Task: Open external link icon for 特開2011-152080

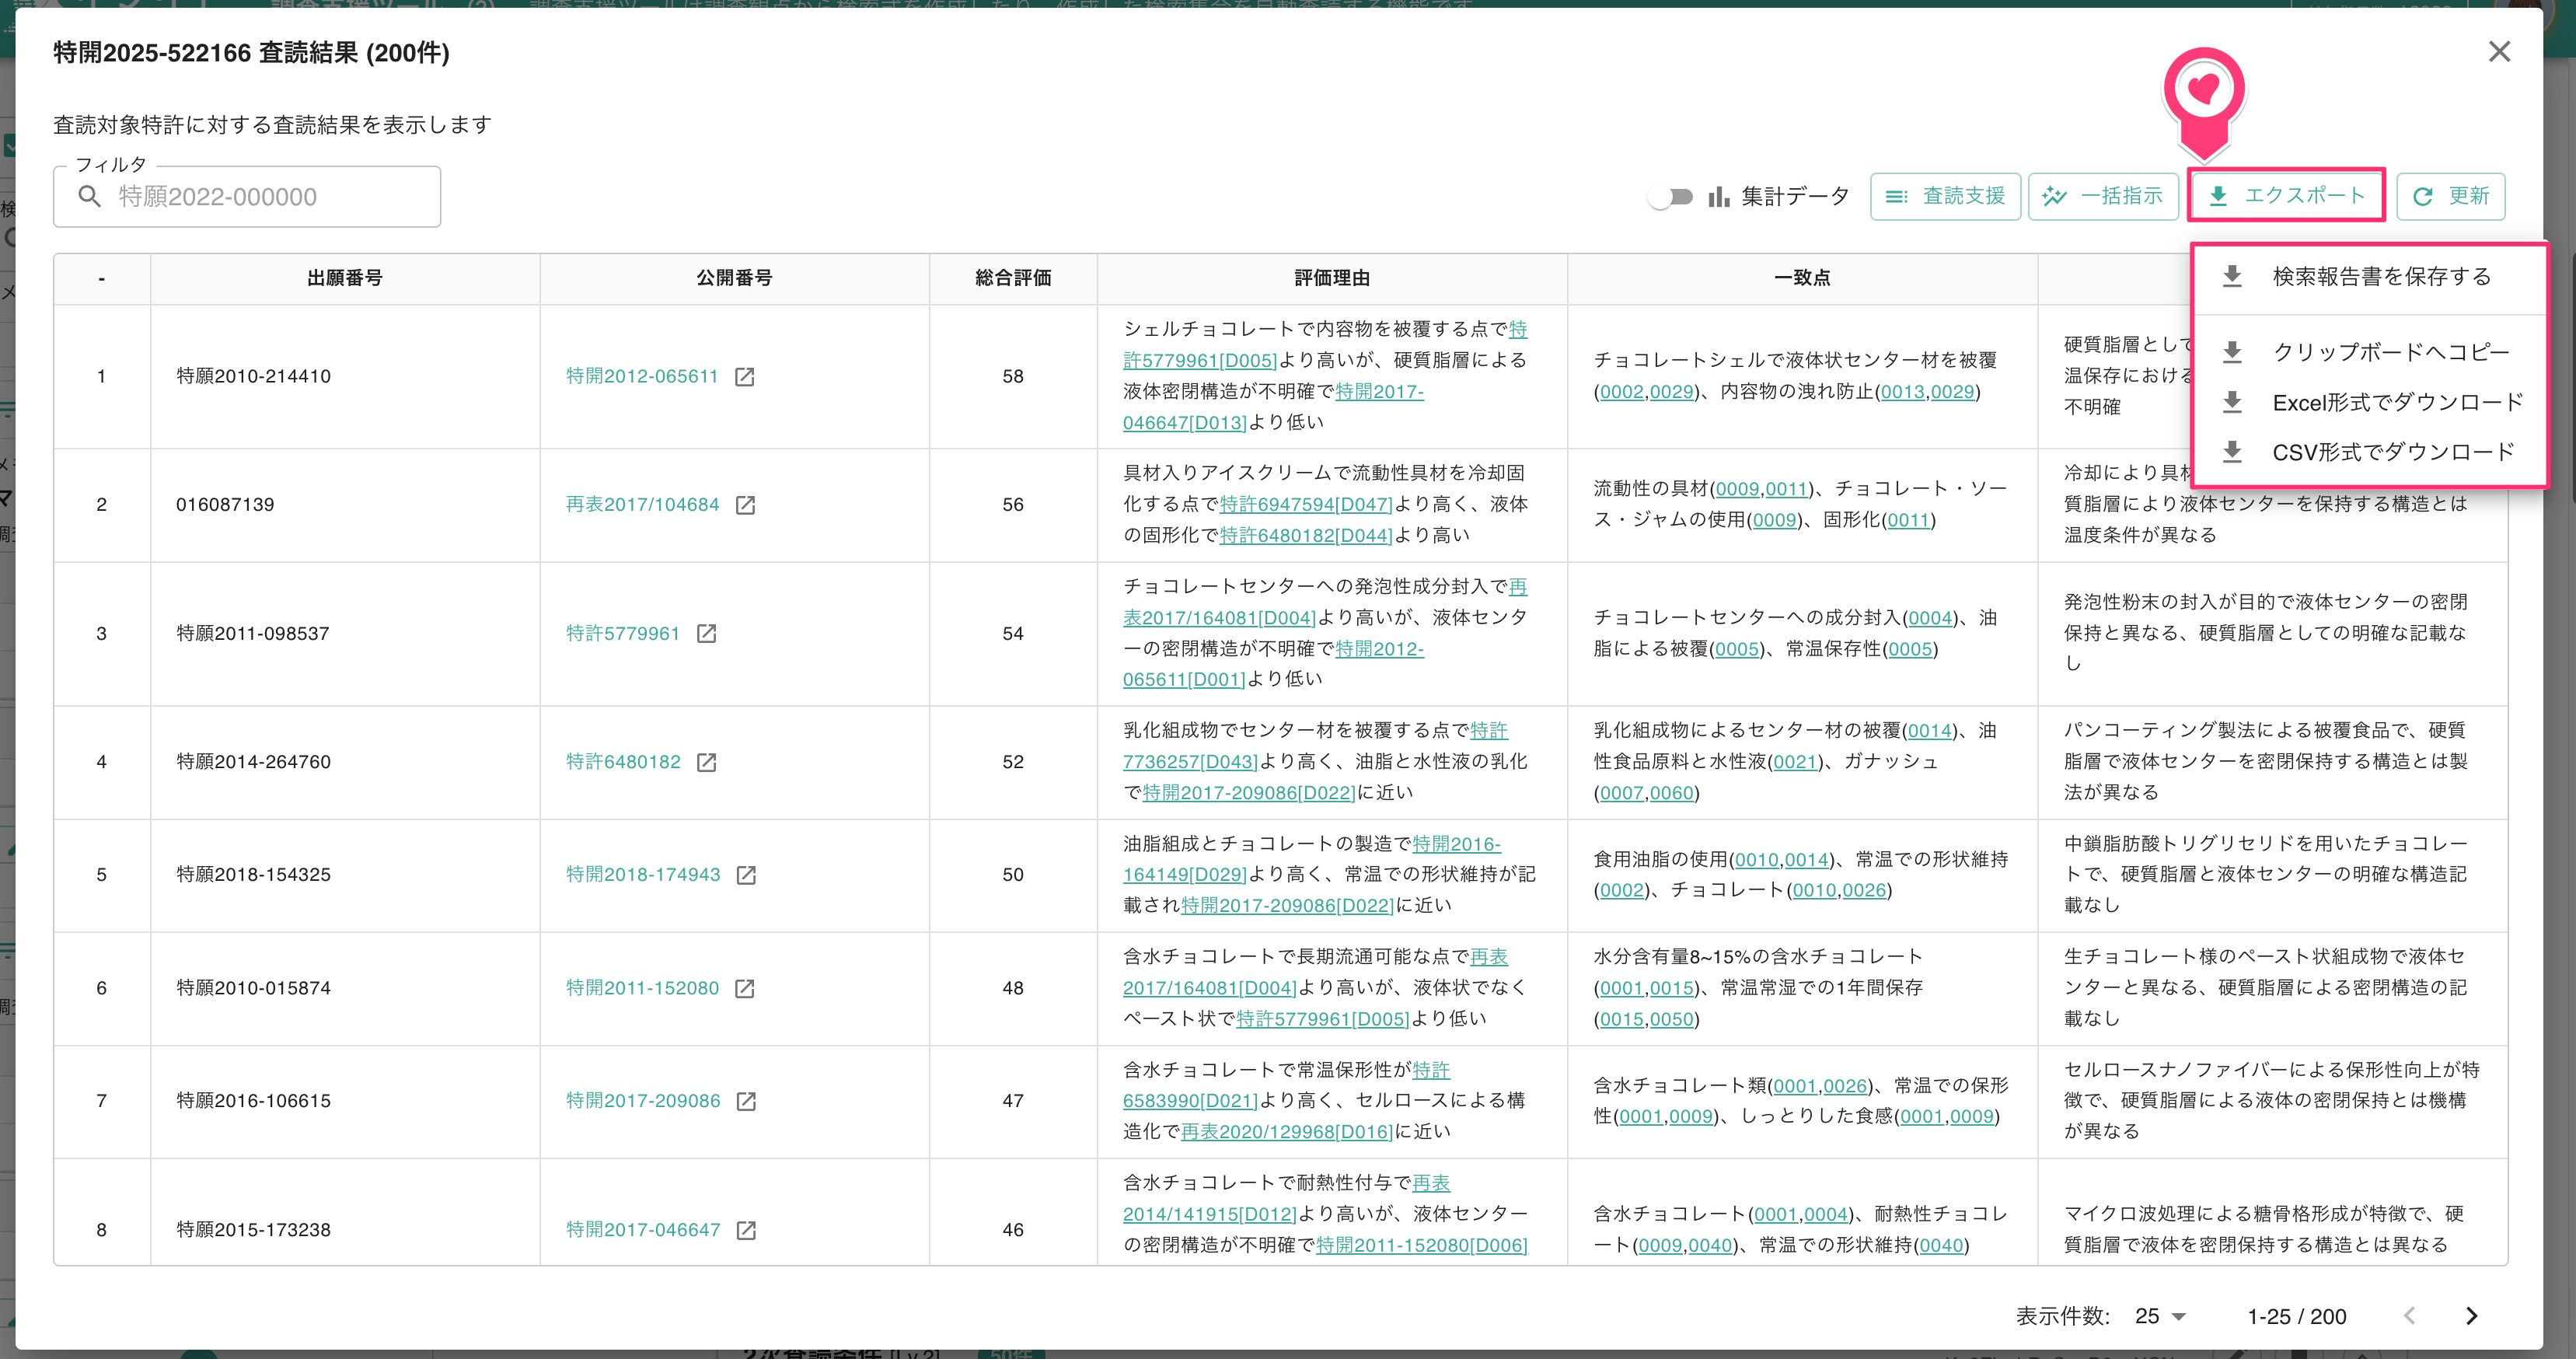Action: (x=744, y=989)
